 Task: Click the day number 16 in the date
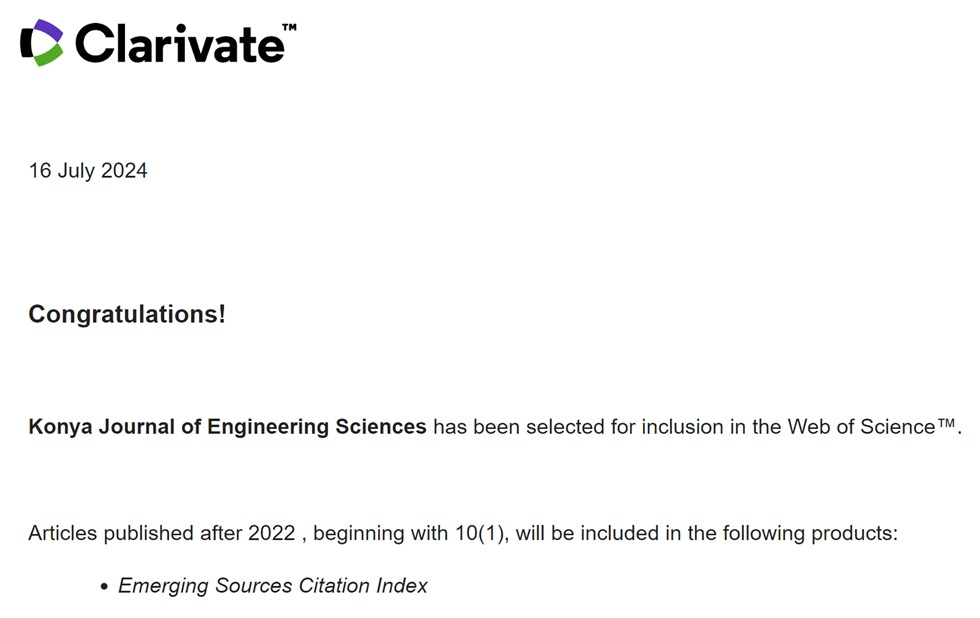click(x=39, y=171)
